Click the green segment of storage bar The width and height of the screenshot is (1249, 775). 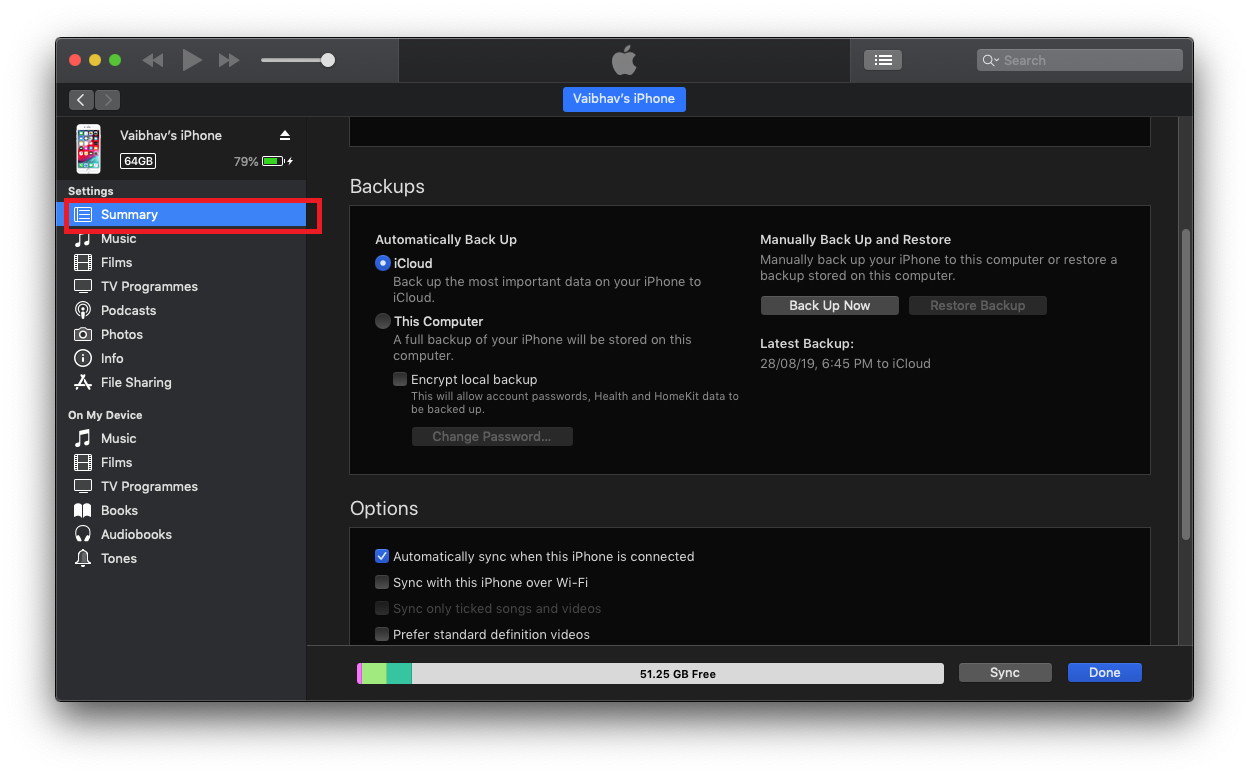374,674
